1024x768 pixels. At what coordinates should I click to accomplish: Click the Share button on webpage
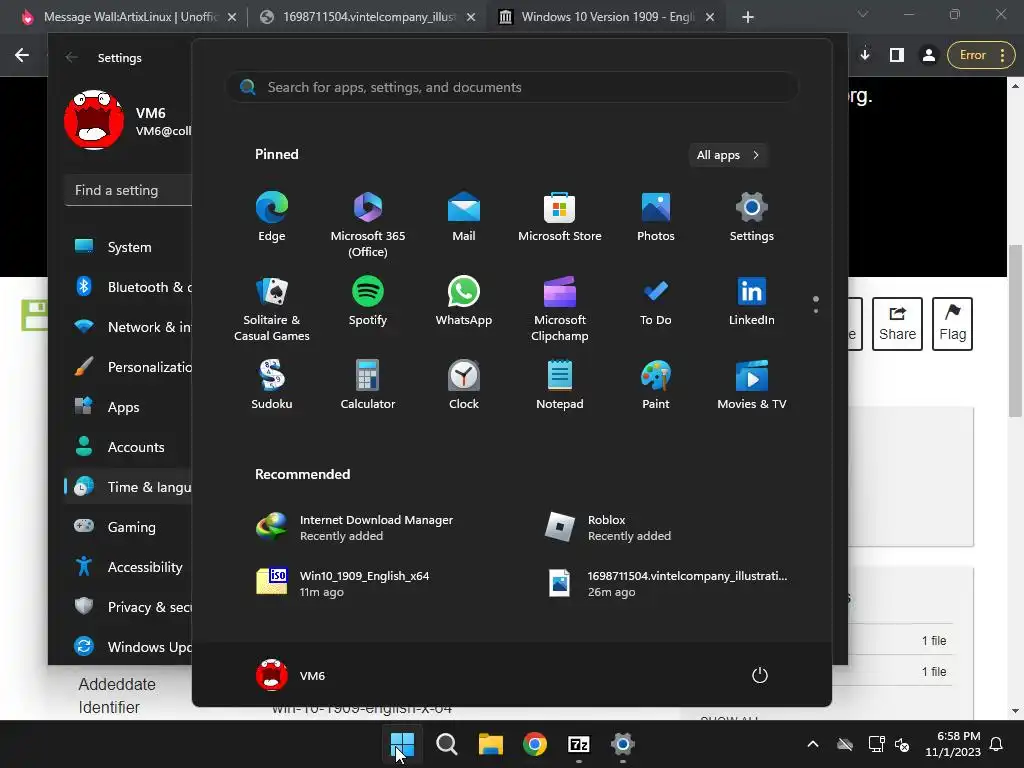[897, 324]
